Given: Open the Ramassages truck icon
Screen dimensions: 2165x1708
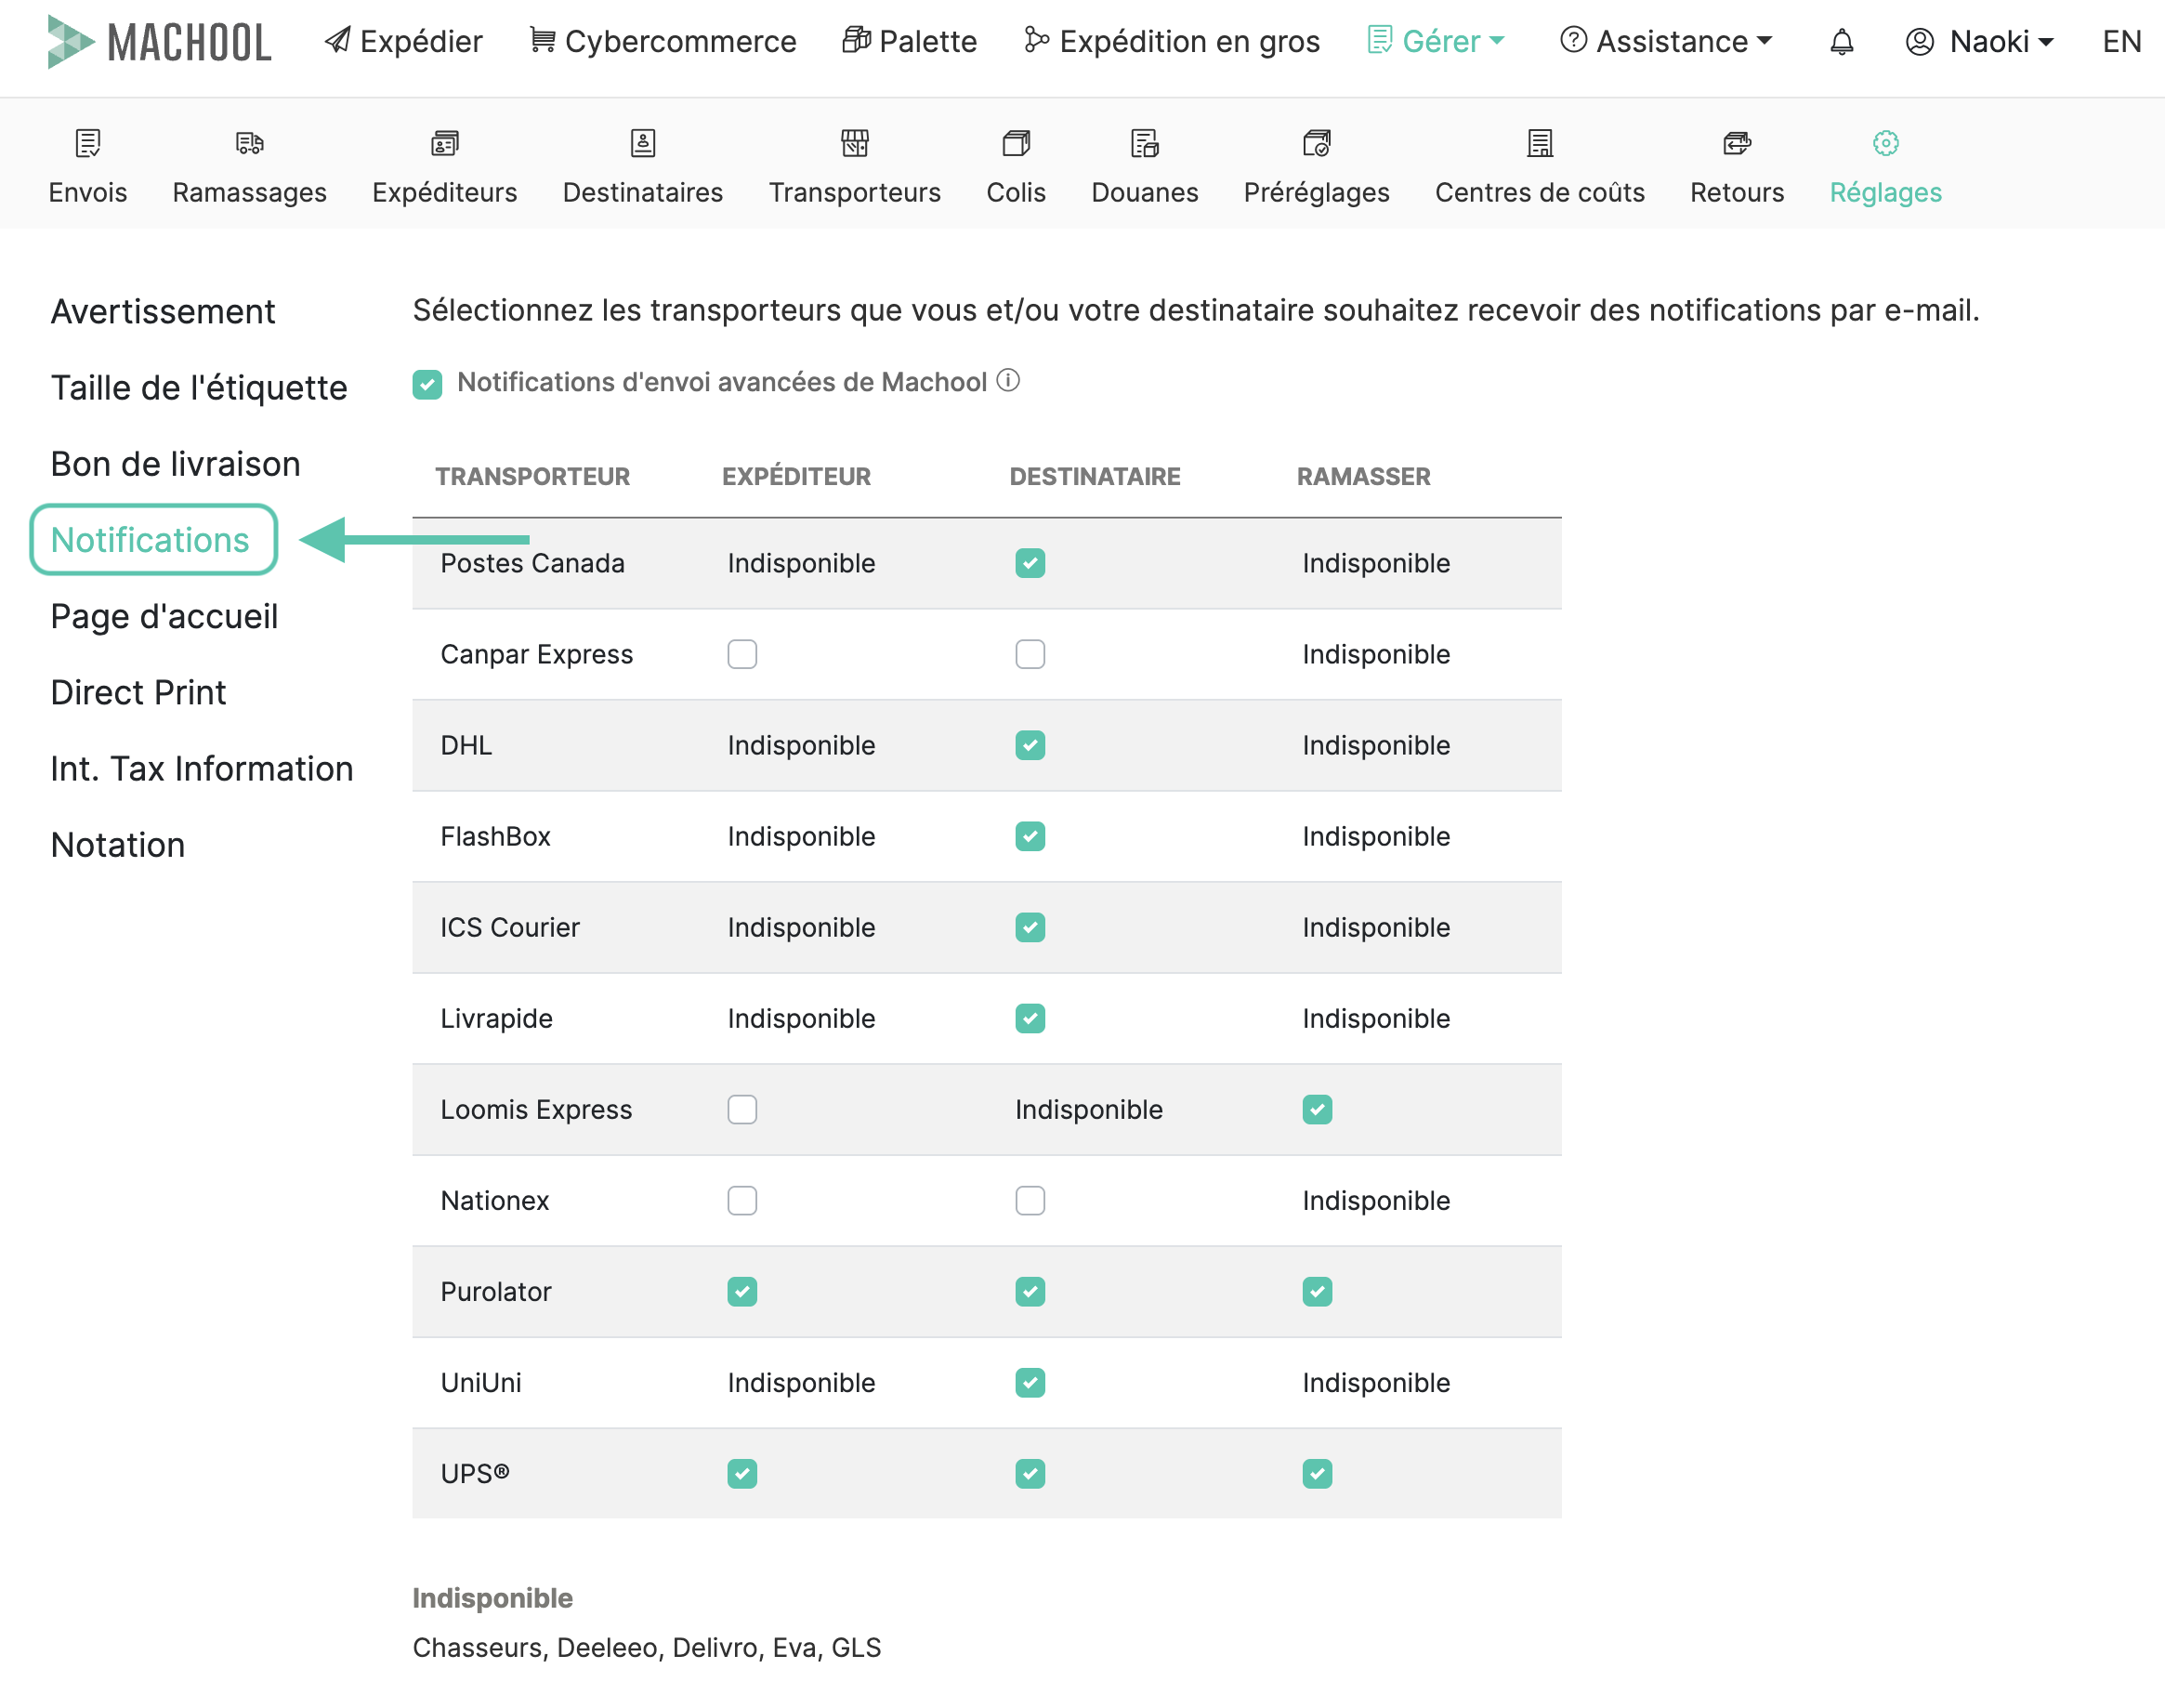Looking at the screenshot, I should coord(249,143).
